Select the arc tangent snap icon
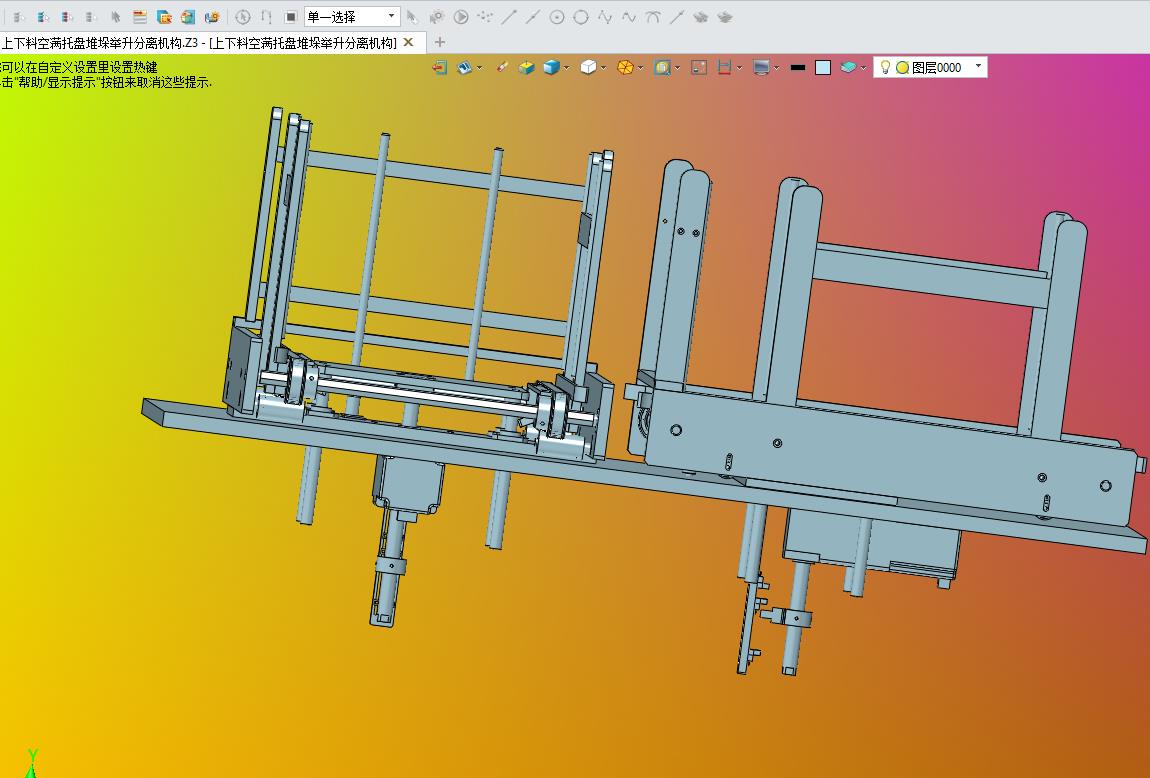Screen dimensions: 1150x778 click(653, 16)
